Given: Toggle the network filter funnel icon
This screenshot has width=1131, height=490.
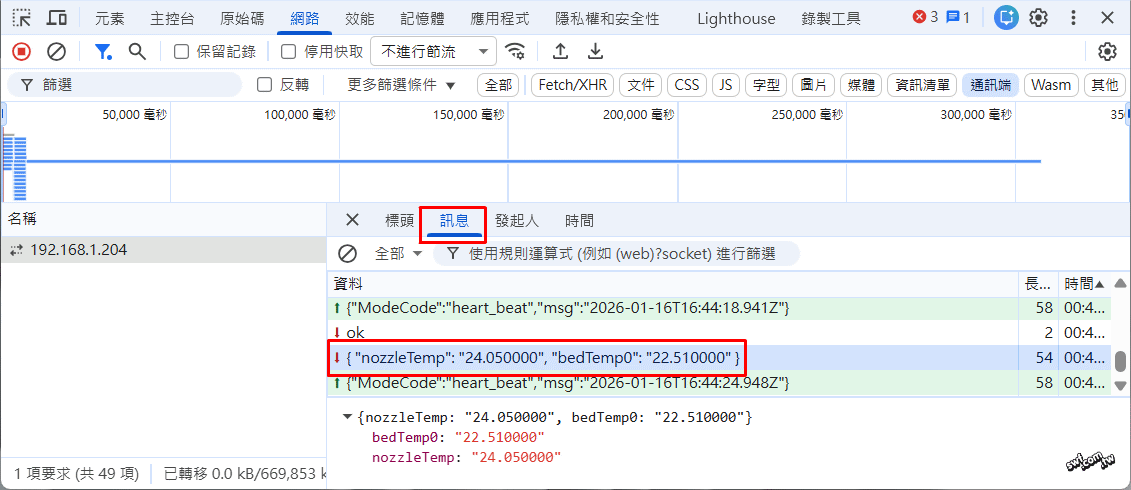Looking at the screenshot, I should (104, 51).
